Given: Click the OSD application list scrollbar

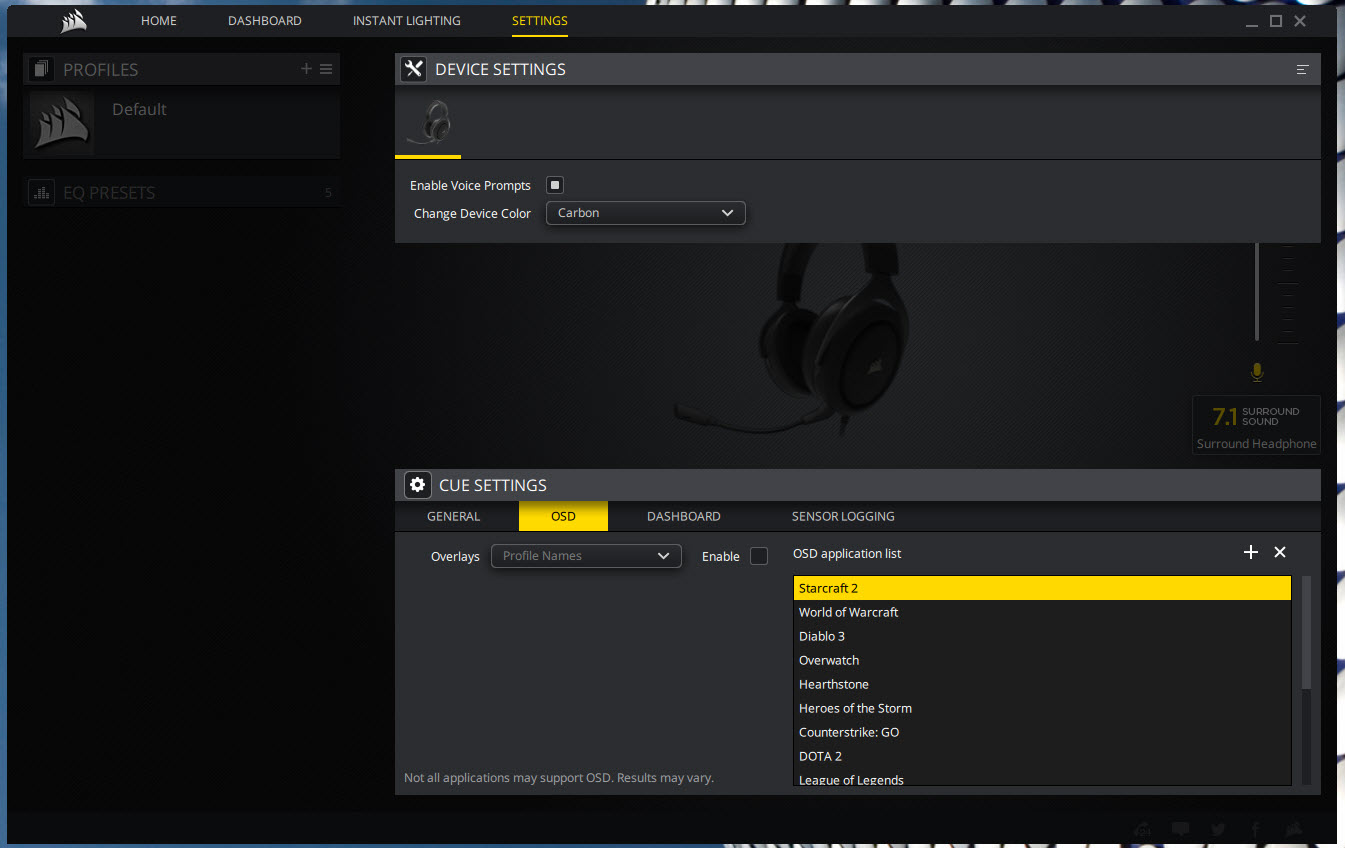Looking at the screenshot, I should (1306, 632).
